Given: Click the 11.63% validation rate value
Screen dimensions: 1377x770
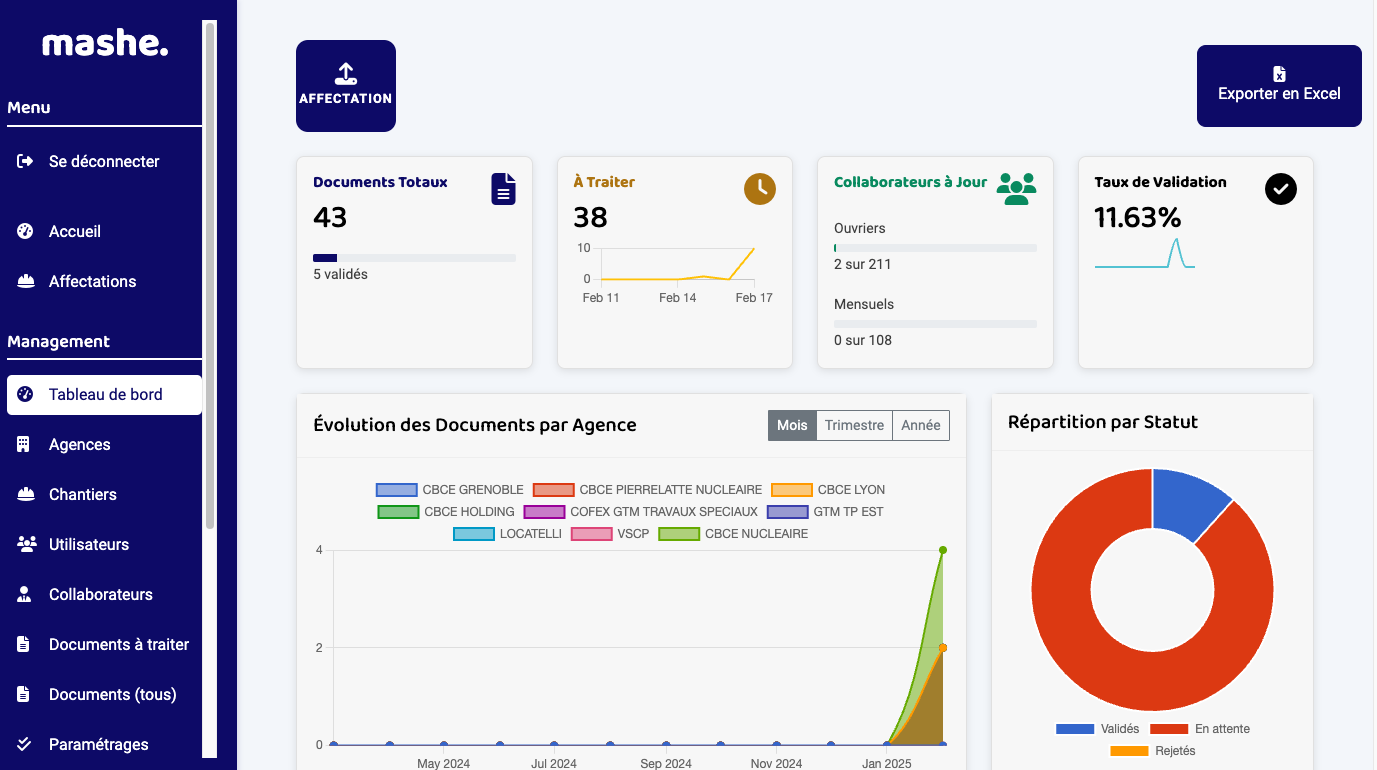Looking at the screenshot, I should point(1138,217).
